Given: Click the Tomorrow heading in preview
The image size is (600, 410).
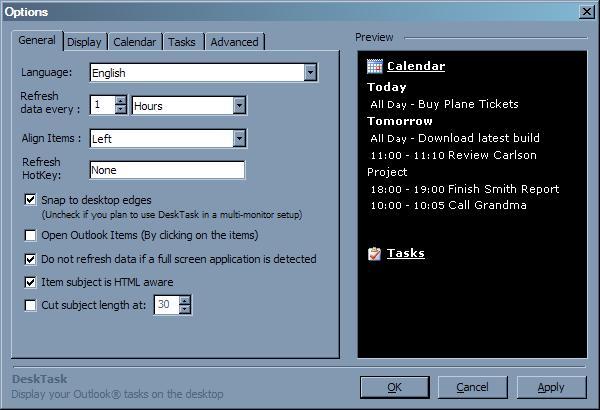Looking at the screenshot, I should click(400, 121).
